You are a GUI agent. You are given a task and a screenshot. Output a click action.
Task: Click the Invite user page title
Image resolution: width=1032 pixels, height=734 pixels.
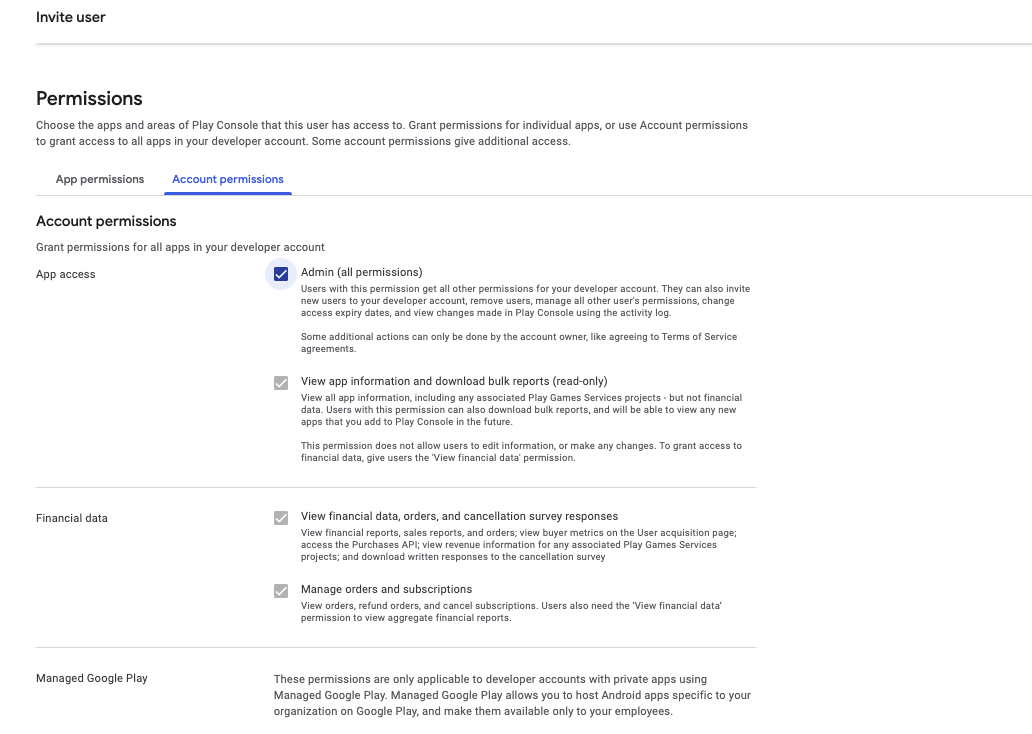pyautogui.click(x=70, y=17)
